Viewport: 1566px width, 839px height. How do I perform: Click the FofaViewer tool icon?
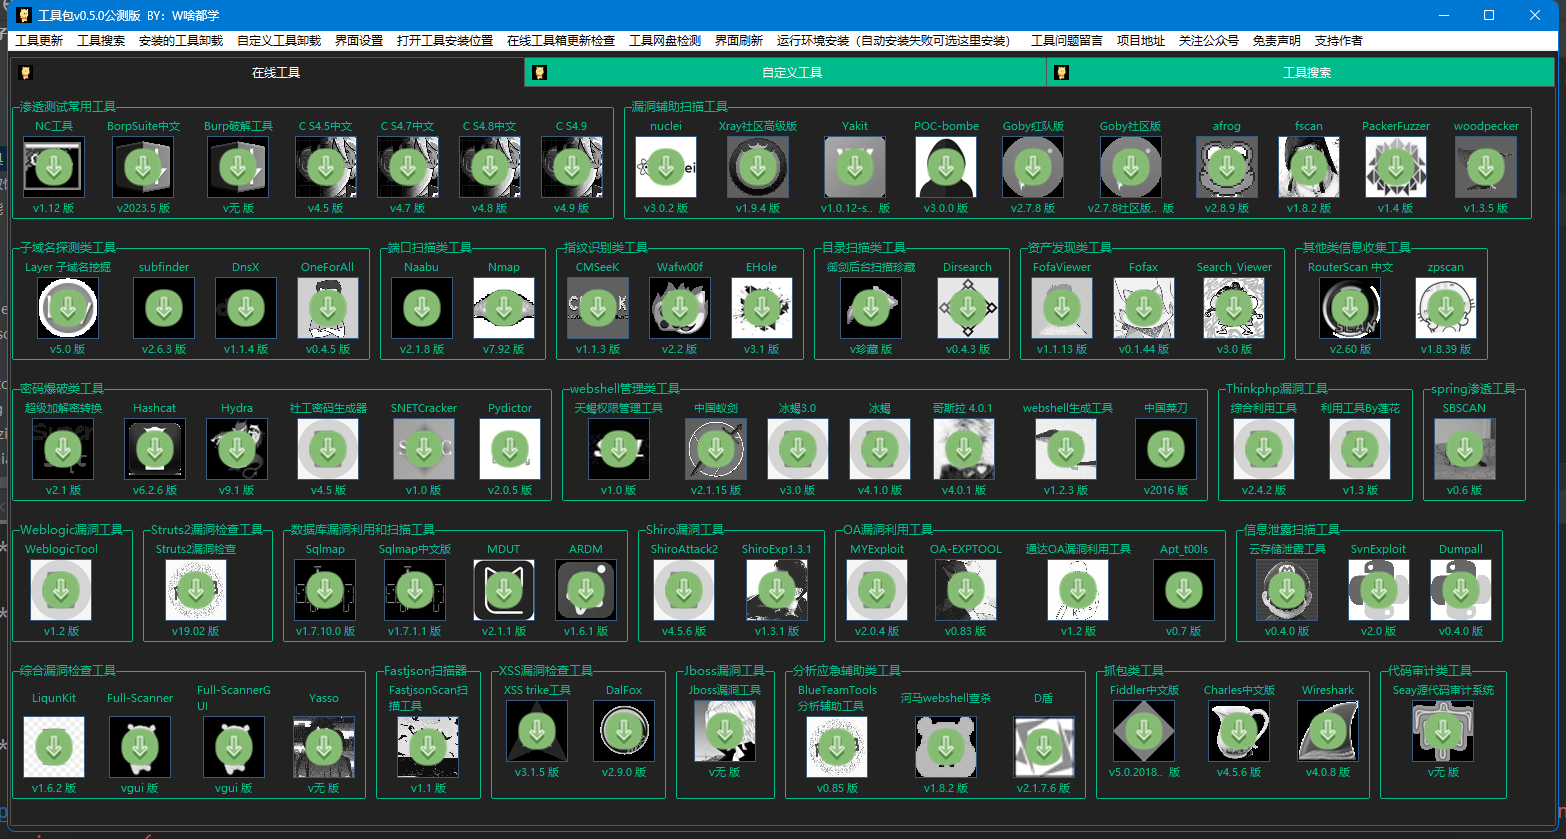1062,308
